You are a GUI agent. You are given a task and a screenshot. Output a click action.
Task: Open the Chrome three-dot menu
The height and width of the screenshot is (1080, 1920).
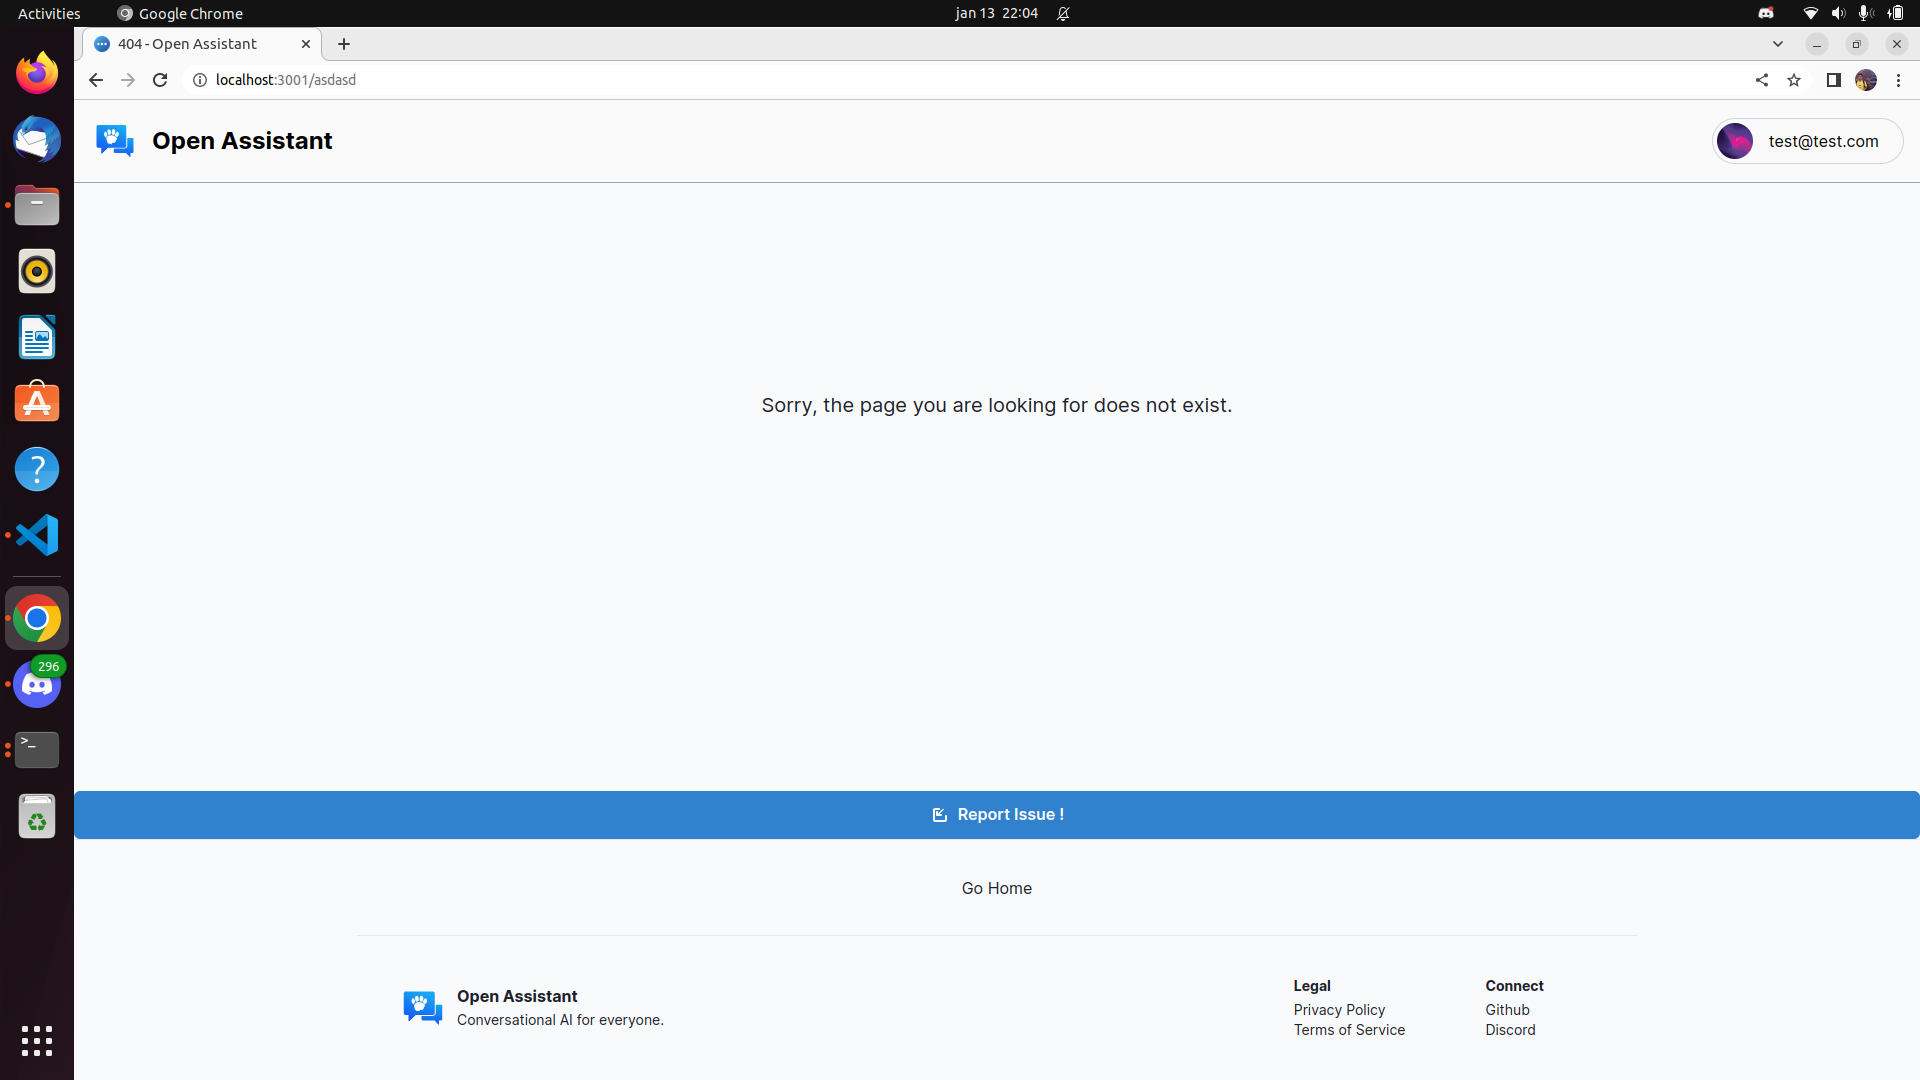tap(1898, 80)
